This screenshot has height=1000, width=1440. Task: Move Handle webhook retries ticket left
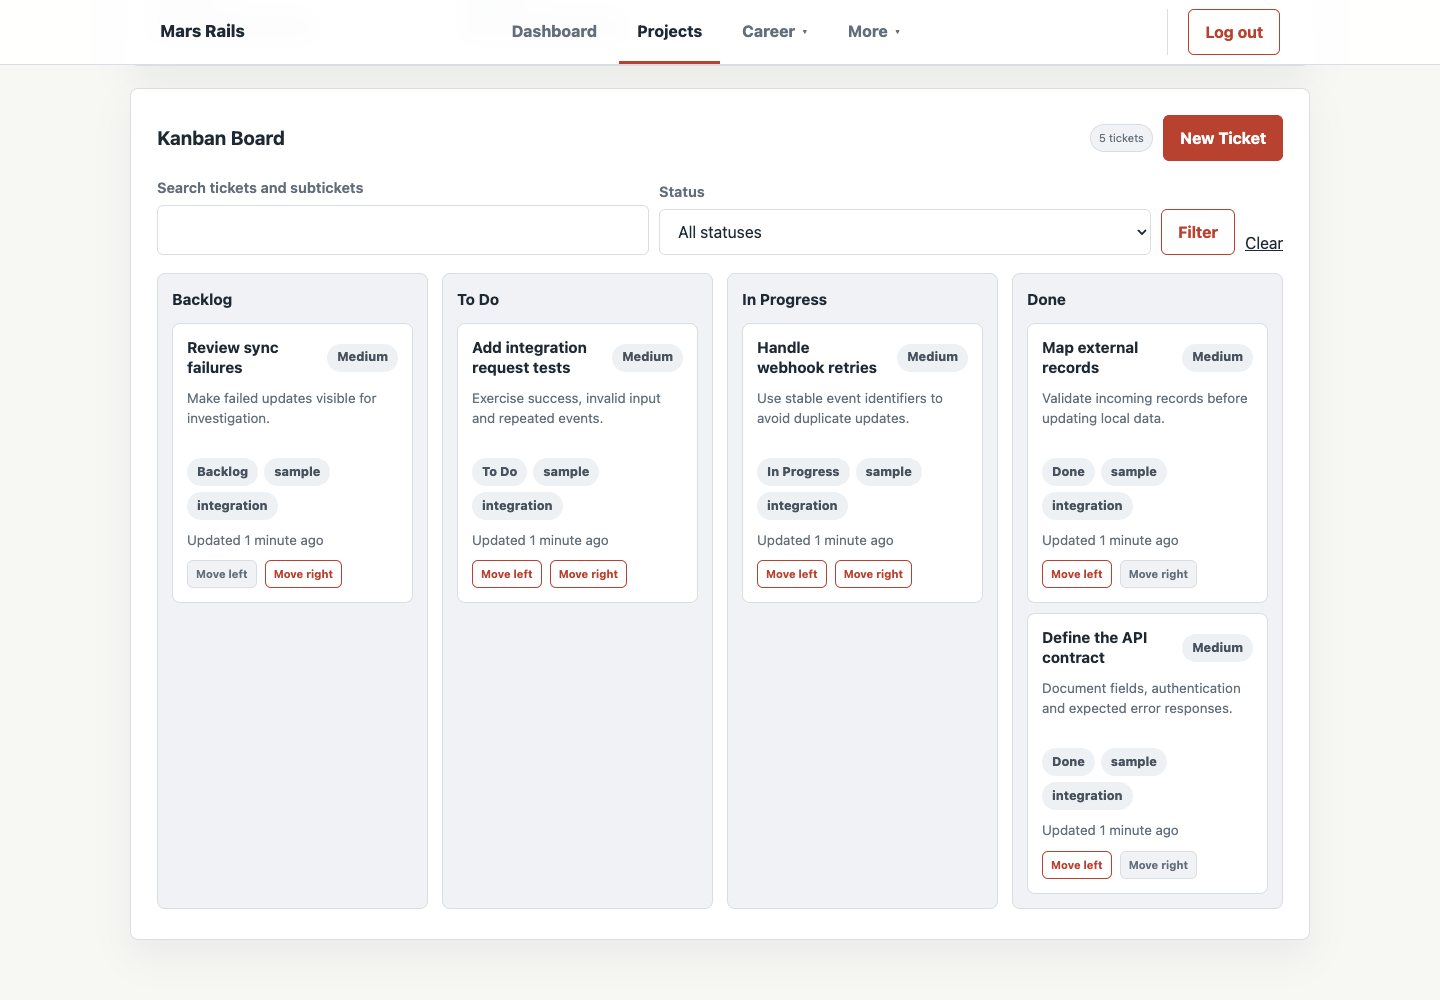pyautogui.click(x=792, y=574)
